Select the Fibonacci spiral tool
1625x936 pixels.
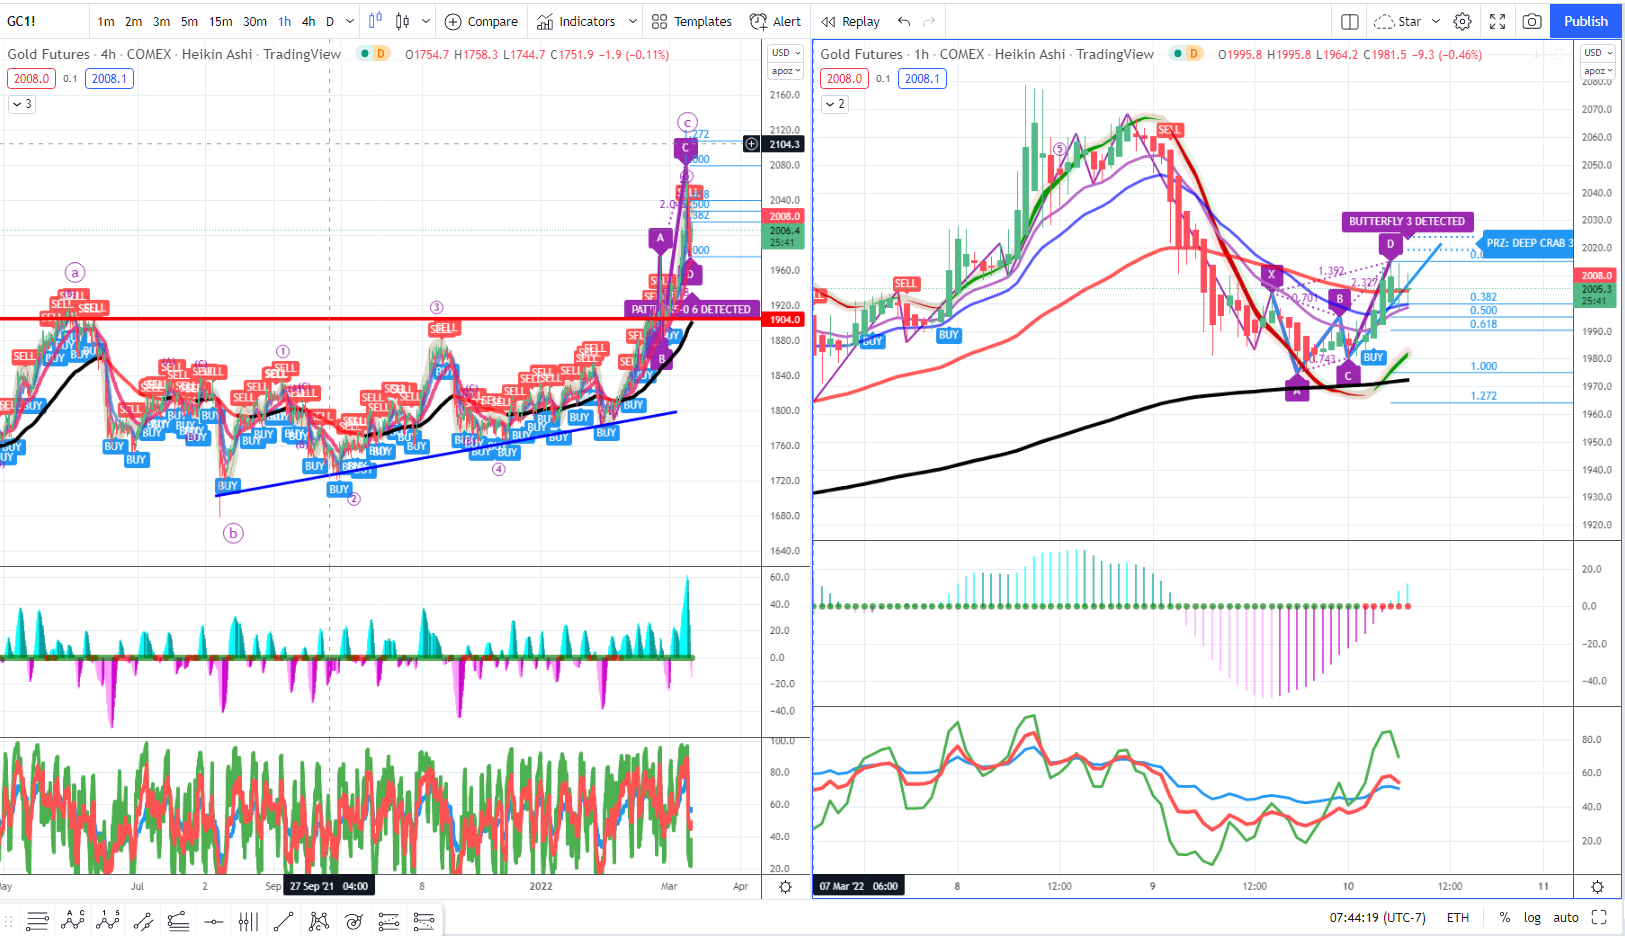353,921
